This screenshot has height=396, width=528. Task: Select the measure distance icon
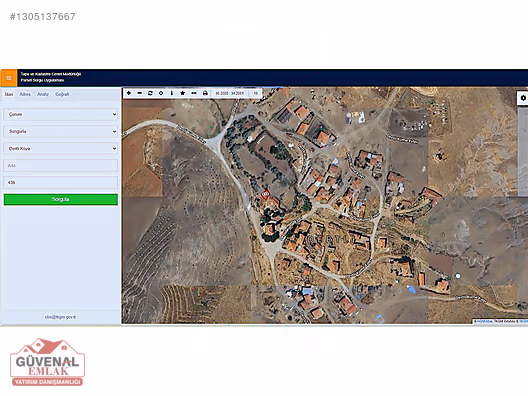194,93
